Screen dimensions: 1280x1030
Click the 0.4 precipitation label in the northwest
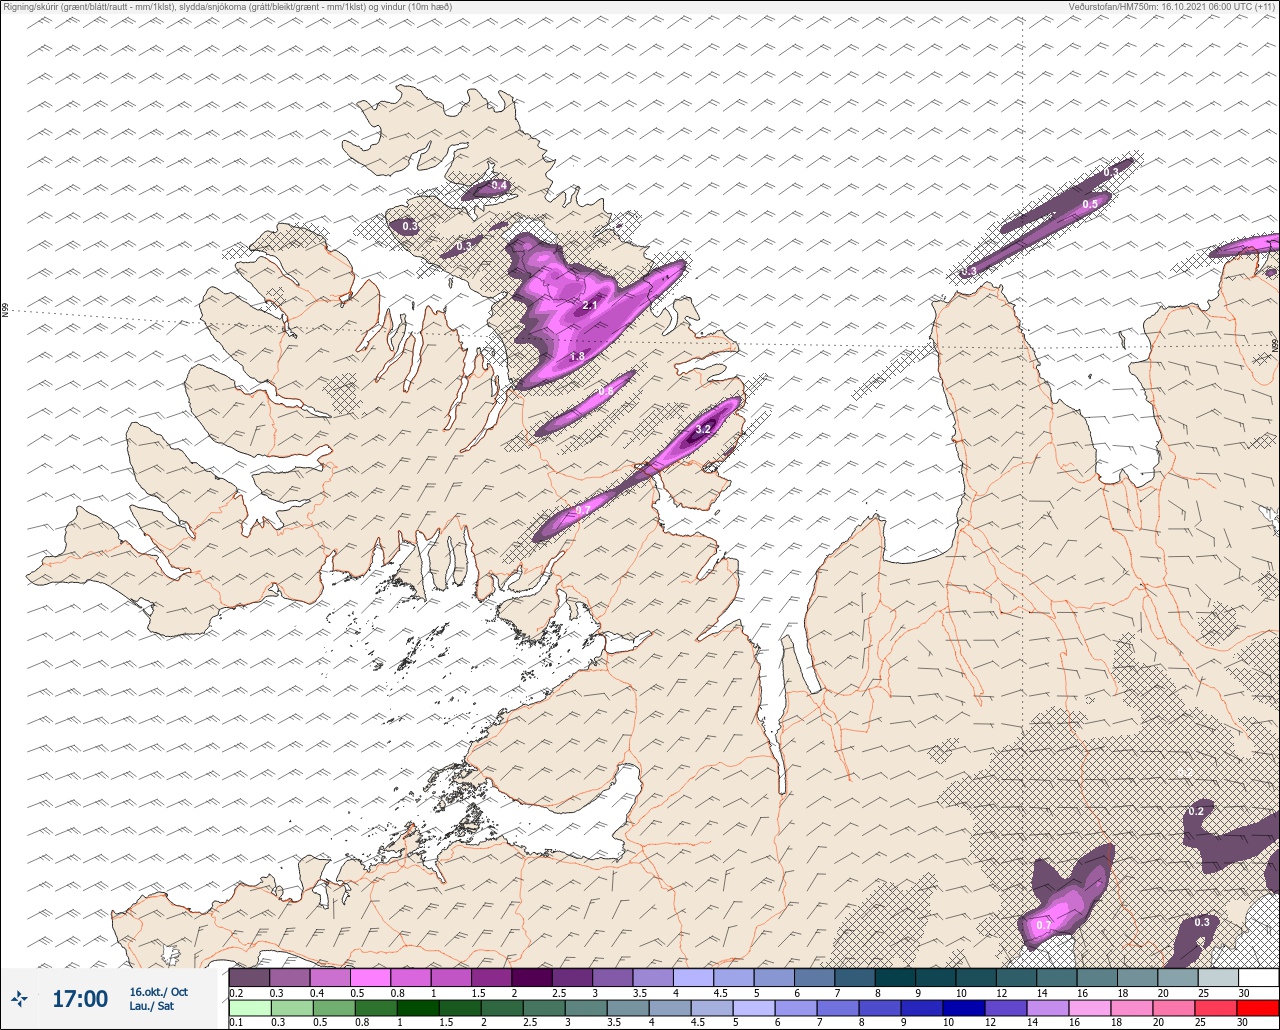(x=499, y=186)
